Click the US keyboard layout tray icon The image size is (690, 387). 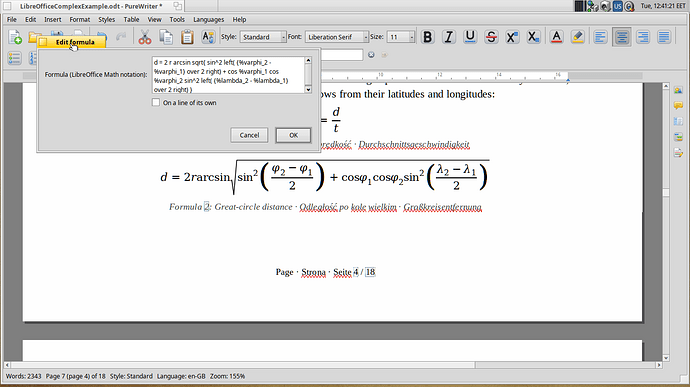[618, 6]
